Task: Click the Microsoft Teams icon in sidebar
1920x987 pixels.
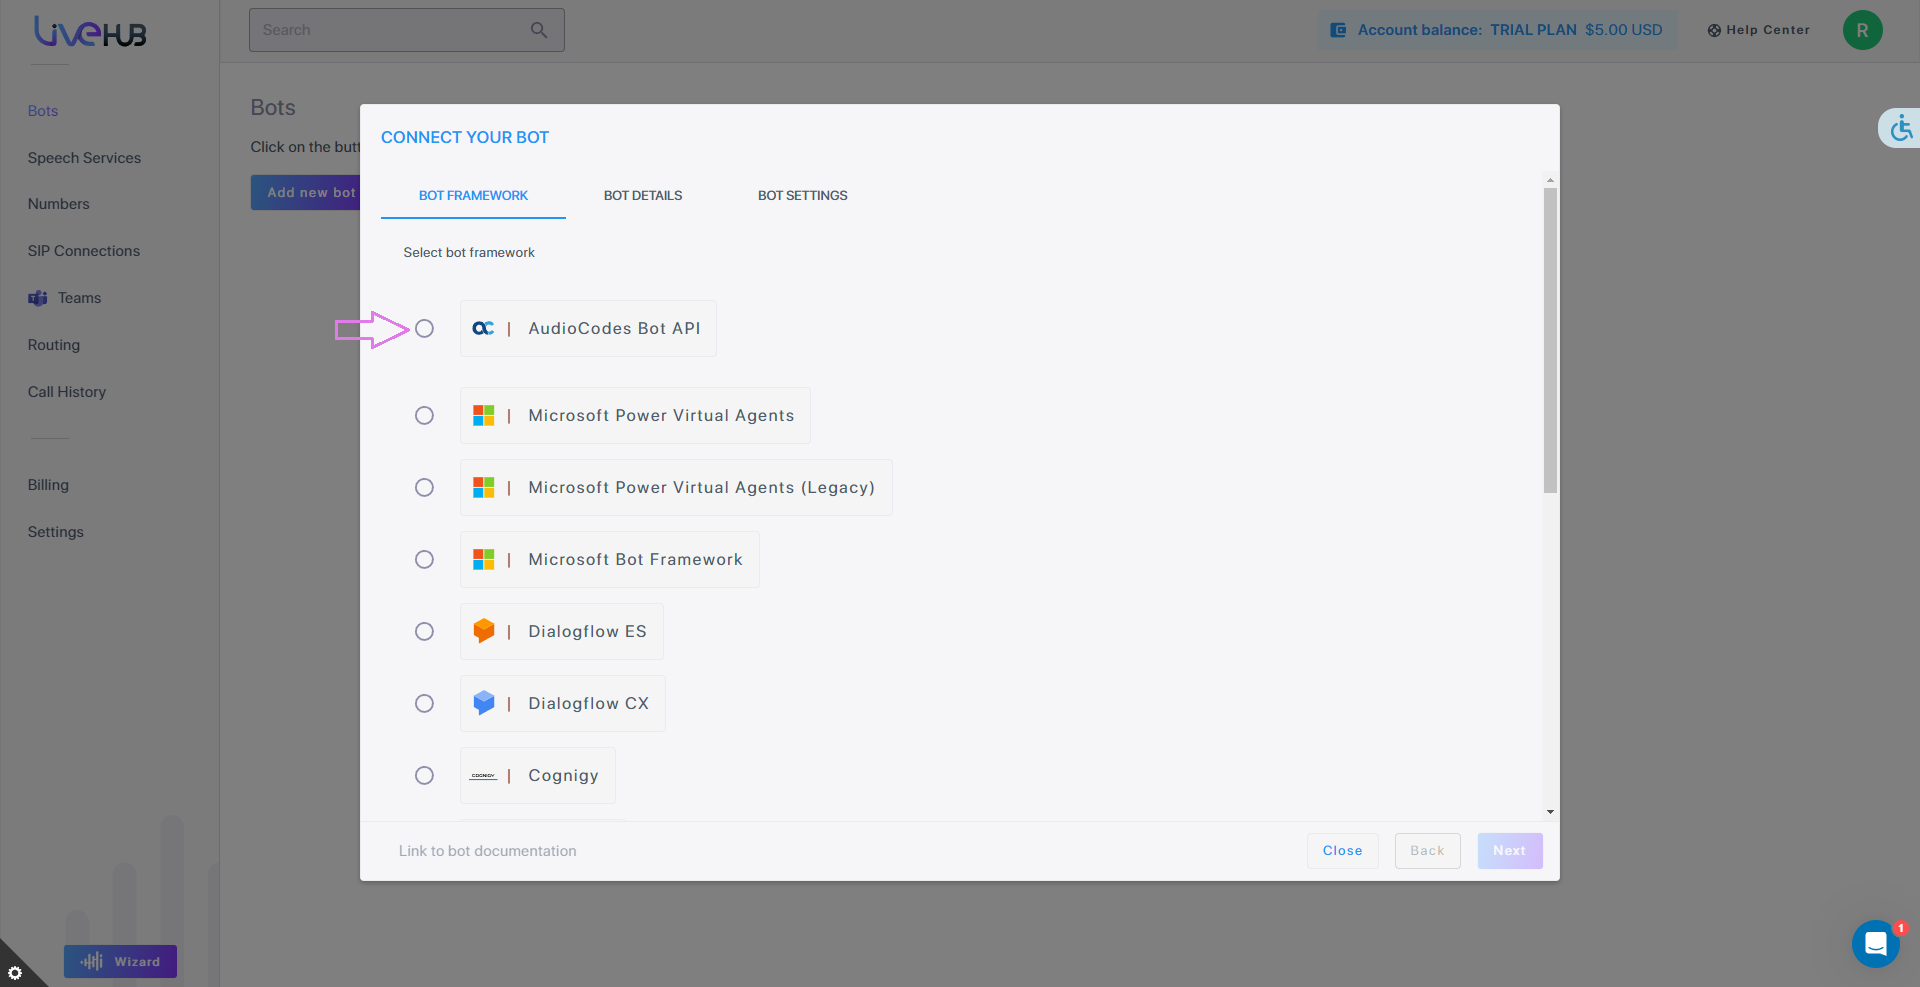Action: [38, 298]
